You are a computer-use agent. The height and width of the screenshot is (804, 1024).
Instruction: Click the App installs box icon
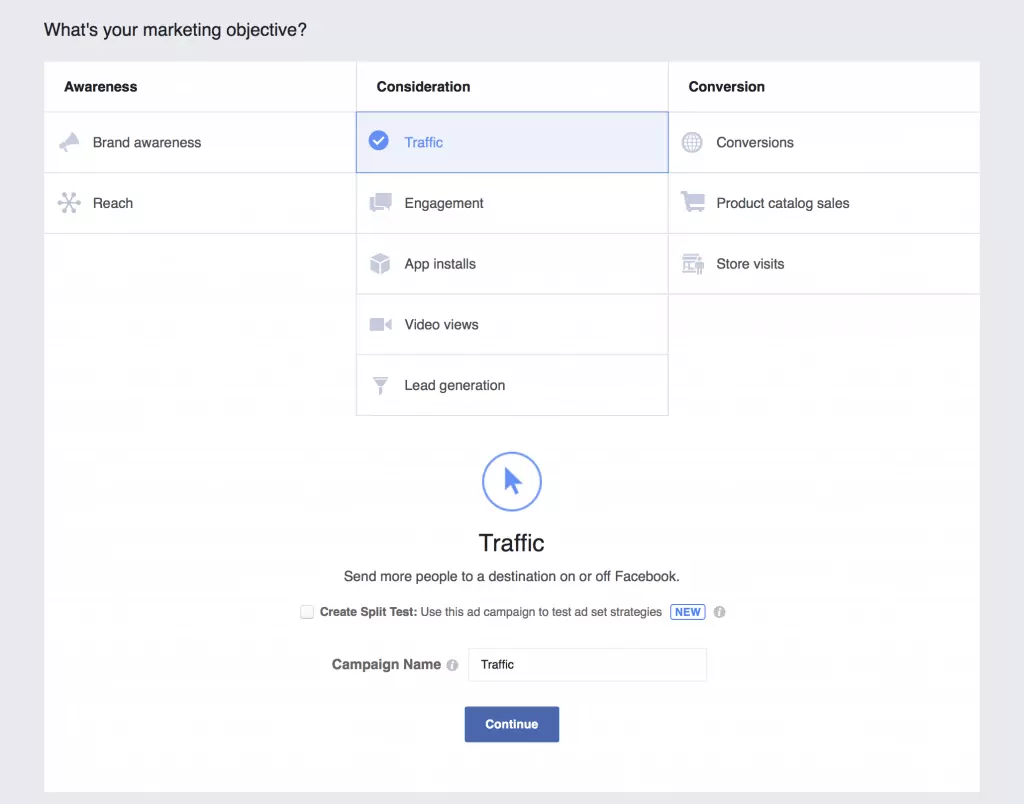click(x=380, y=264)
